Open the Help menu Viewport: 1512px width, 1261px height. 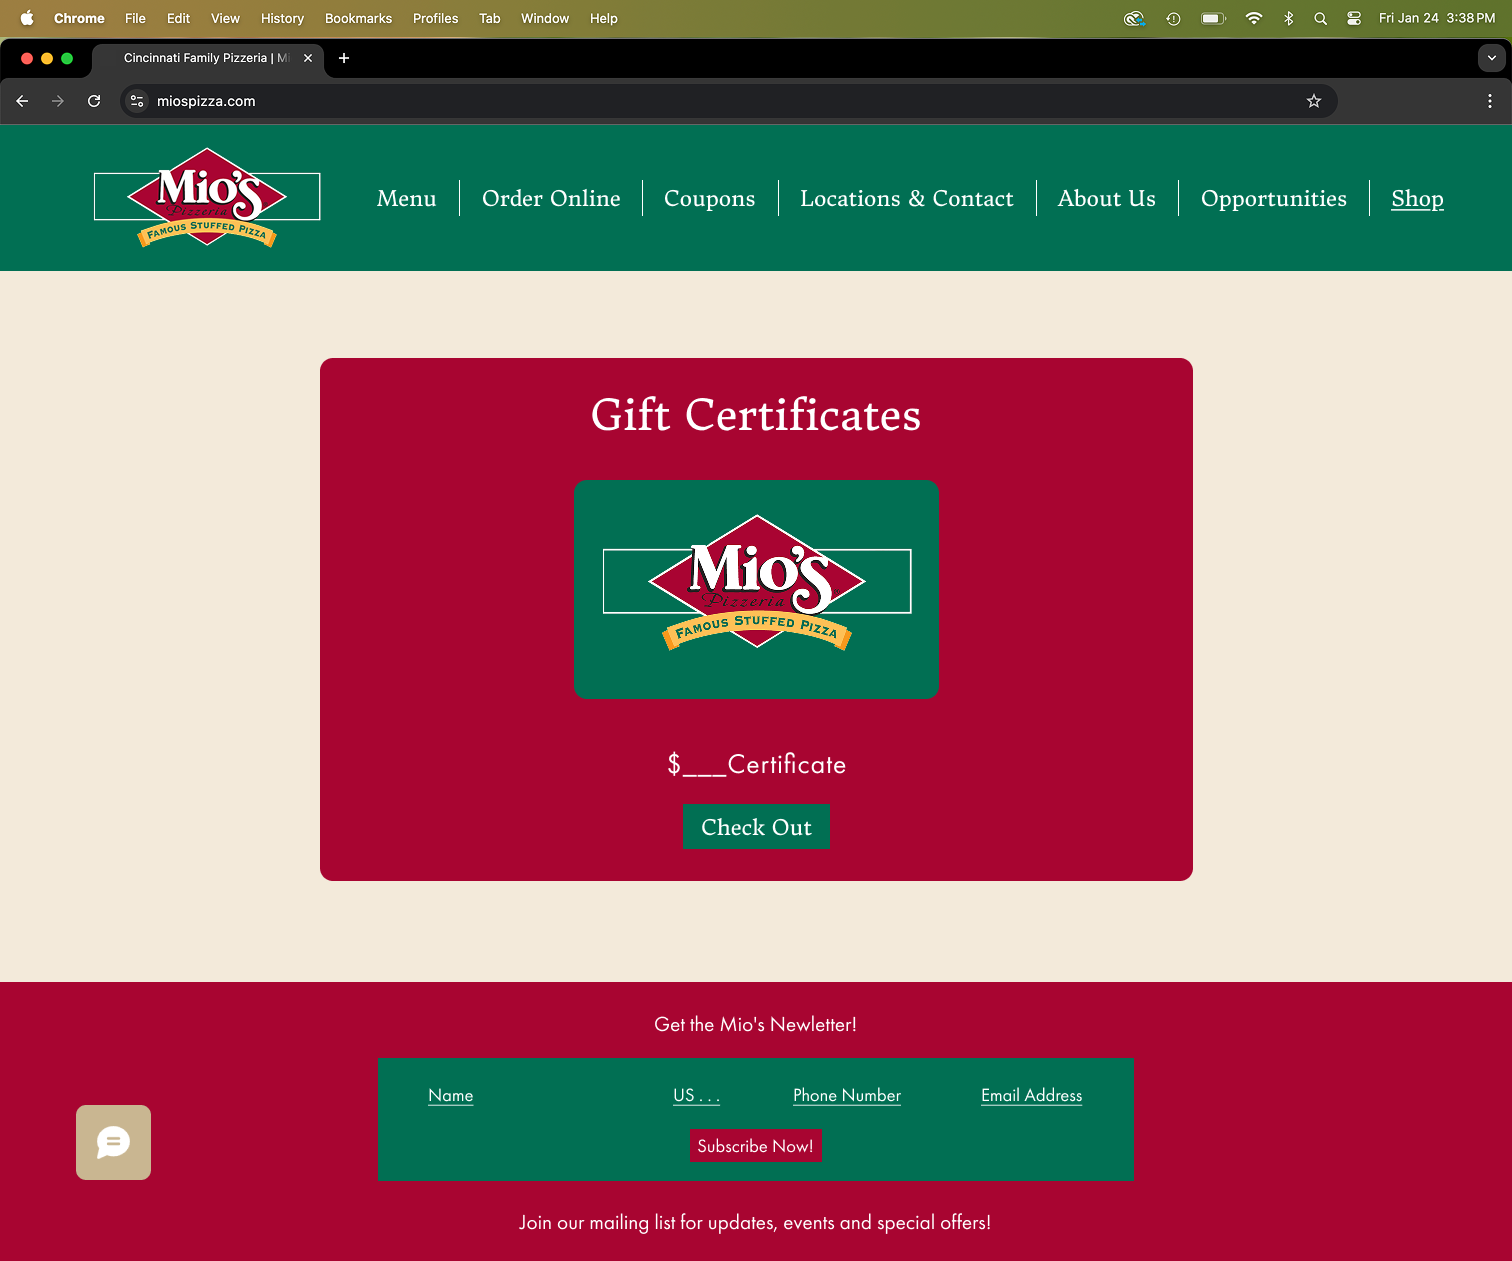click(x=603, y=18)
